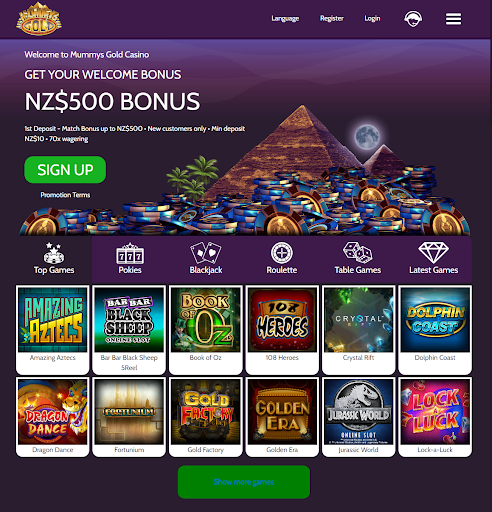Select the Latest Games diamond icon
492x512 pixels.
434,253
